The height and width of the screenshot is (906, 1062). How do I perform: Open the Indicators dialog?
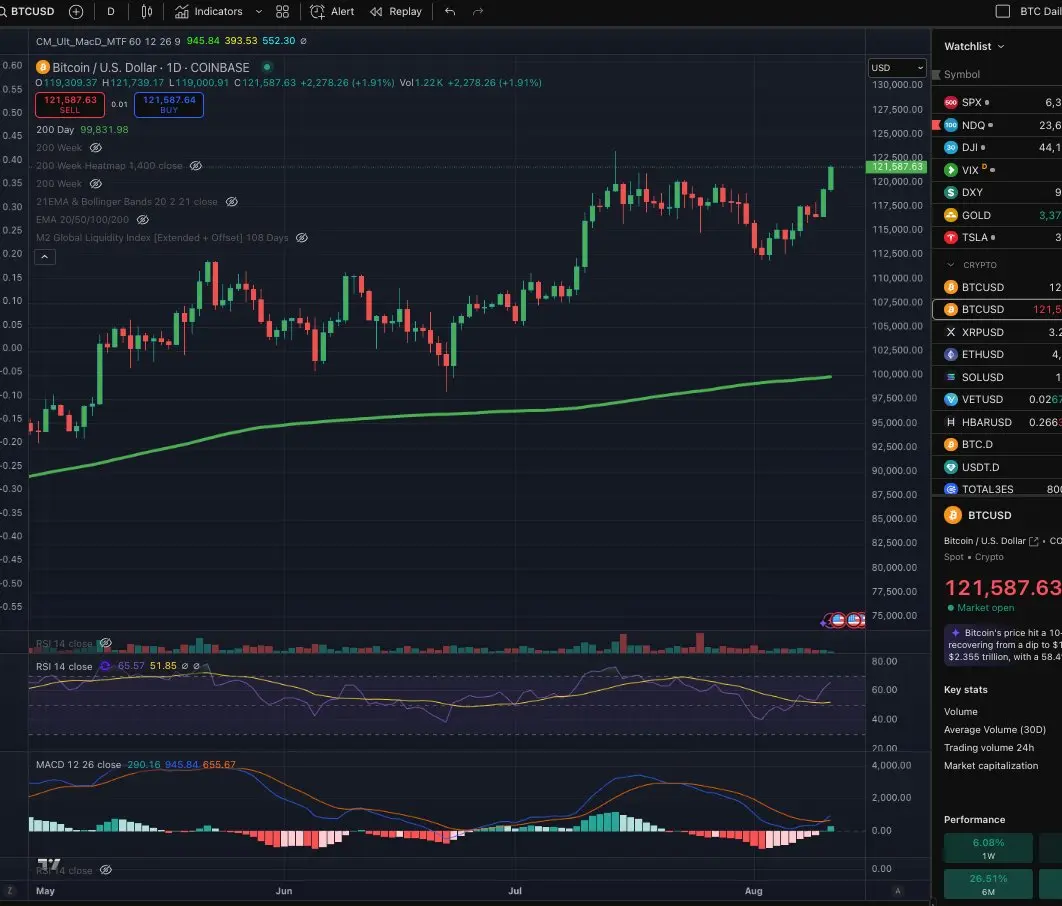pos(209,12)
